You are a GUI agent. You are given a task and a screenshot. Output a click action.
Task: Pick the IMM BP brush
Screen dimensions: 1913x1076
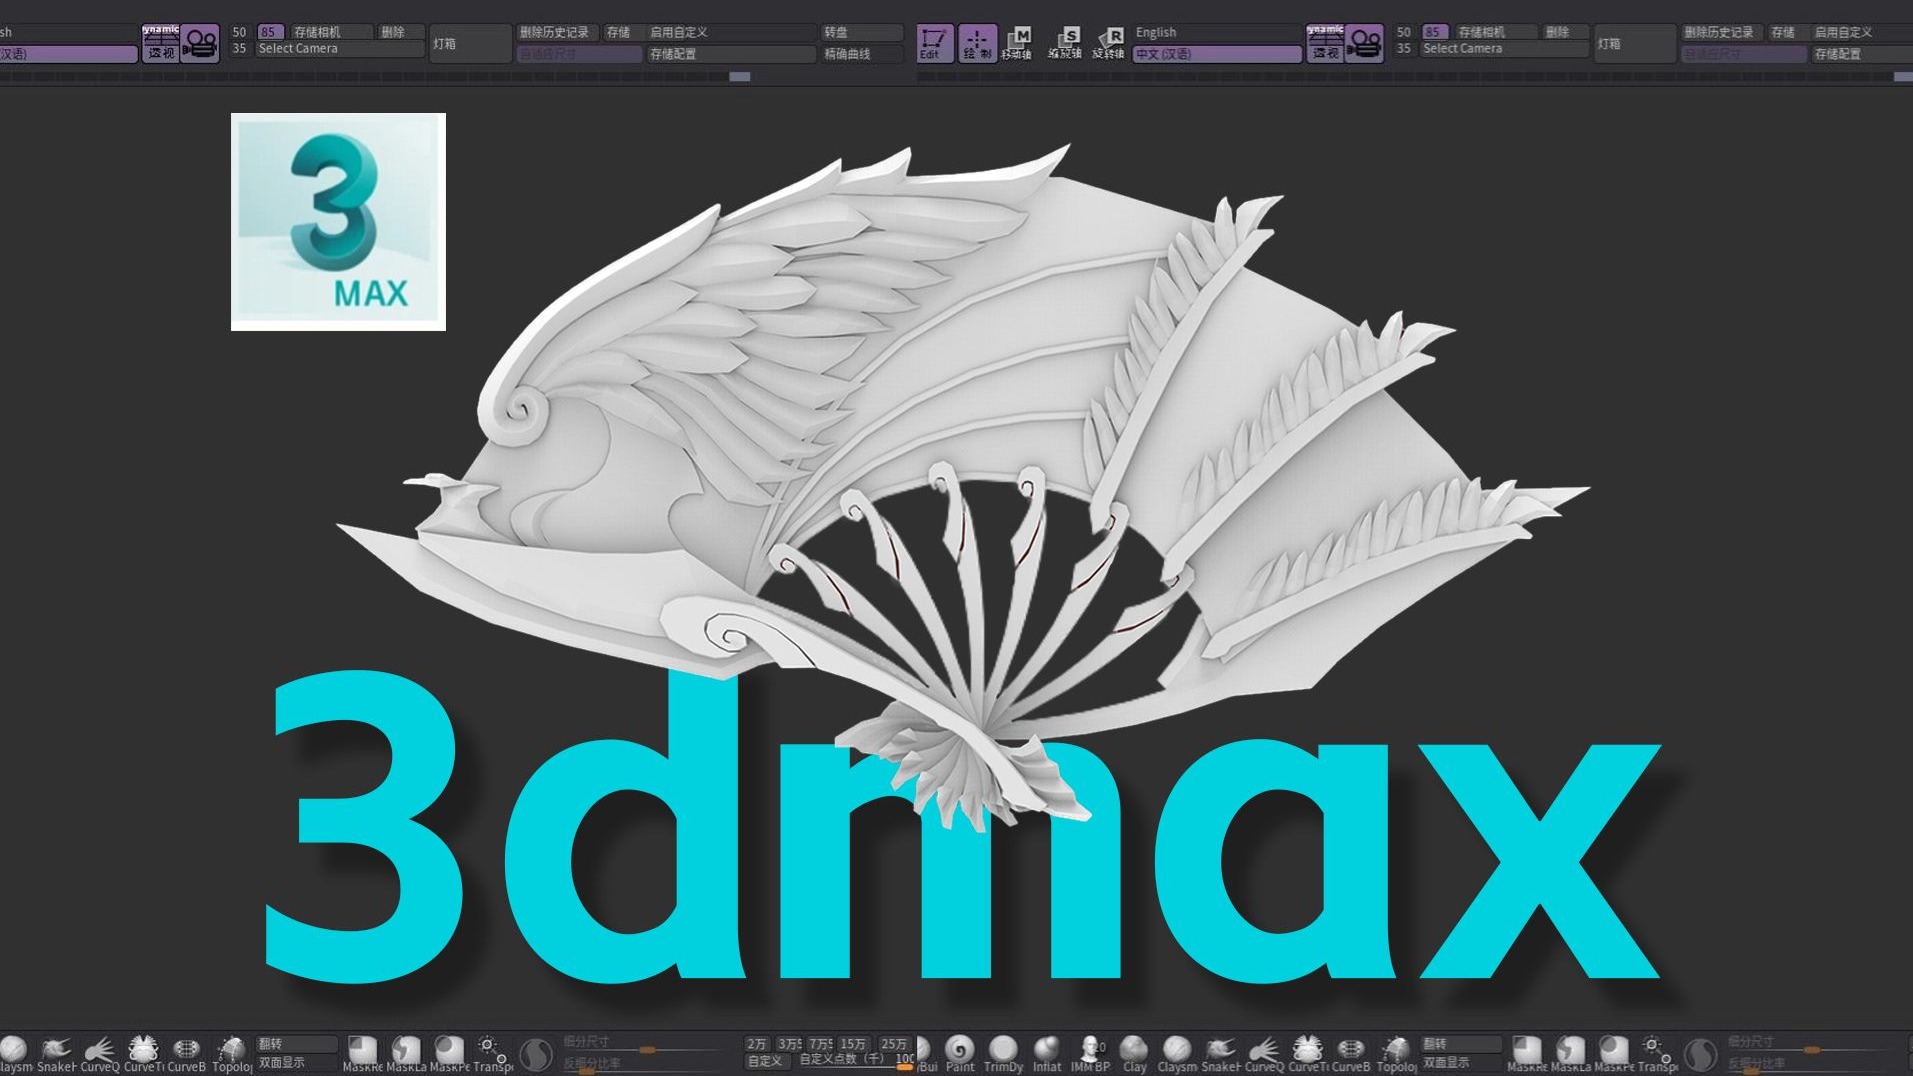[1090, 1054]
